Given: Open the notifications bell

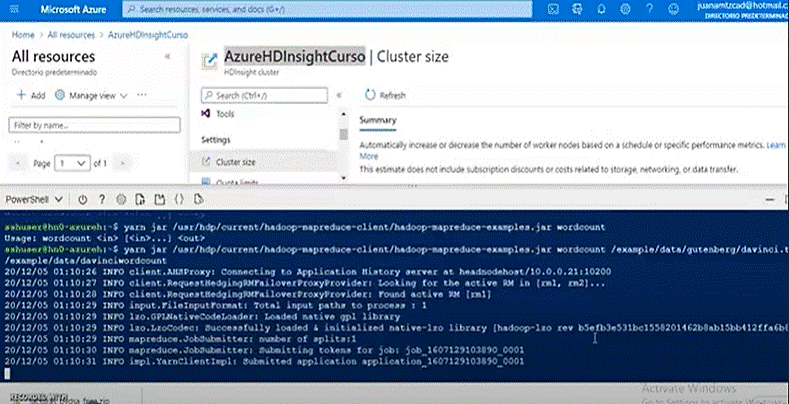Looking at the screenshot, I should click(x=601, y=9).
